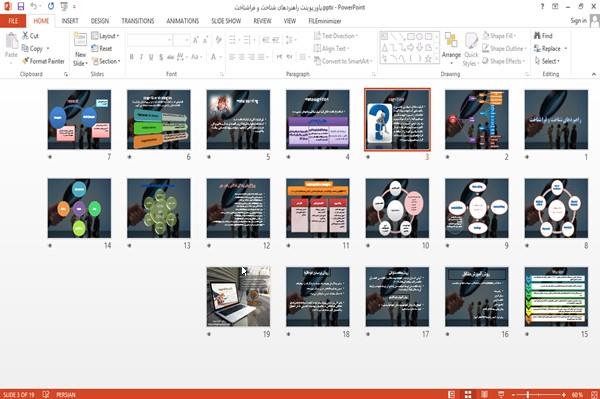The width and height of the screenshot is (600, 399).
Task: Reset the slide layout
Action: [102, 48]
